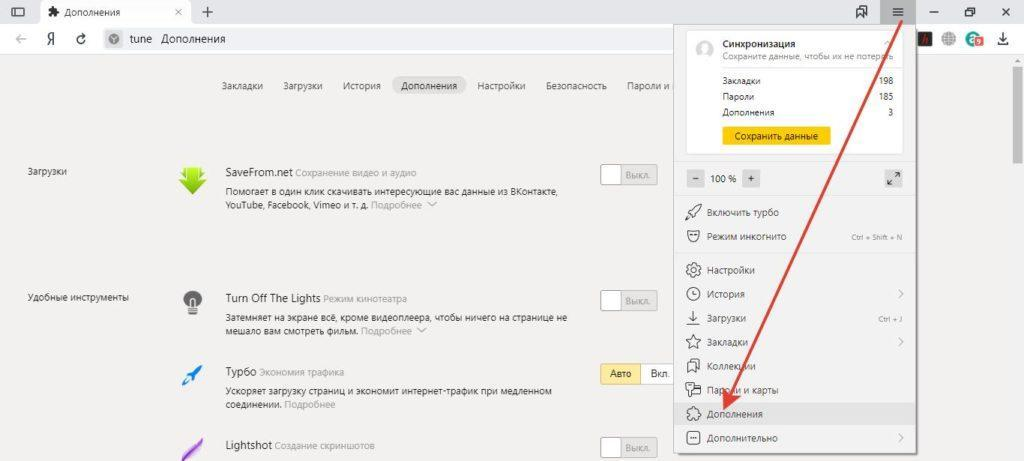Toggle the Turn Off The Lights switch
The width and height of the screenshot is (1024, 461).
[628, 300]
